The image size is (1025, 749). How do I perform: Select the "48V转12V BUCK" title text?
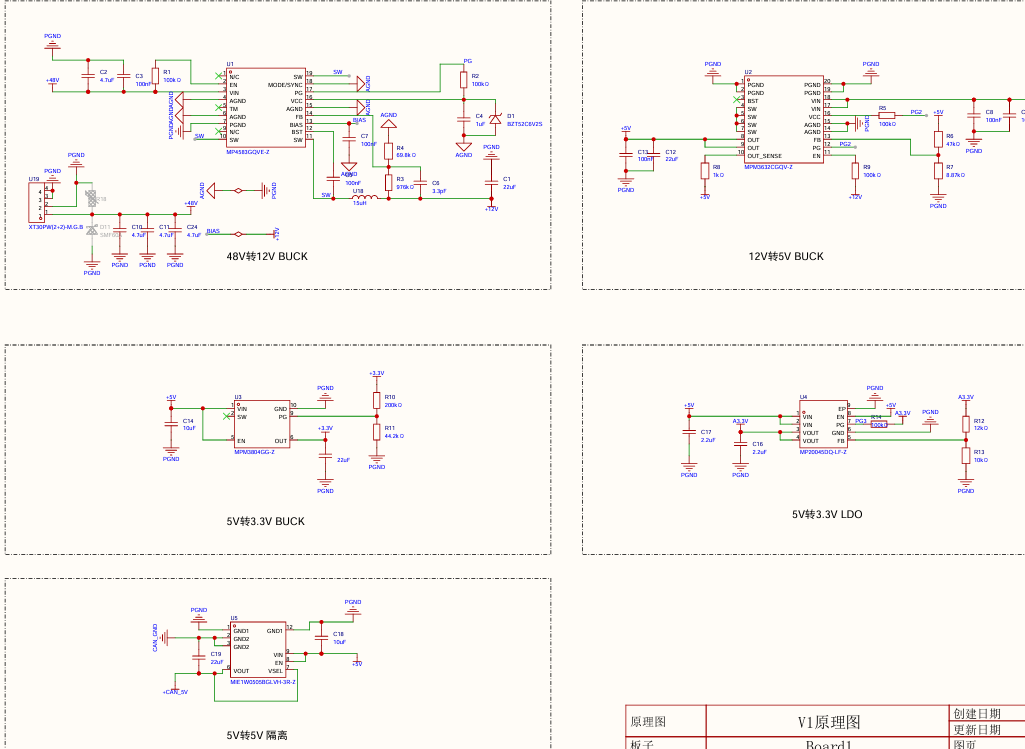click(267, 256)
